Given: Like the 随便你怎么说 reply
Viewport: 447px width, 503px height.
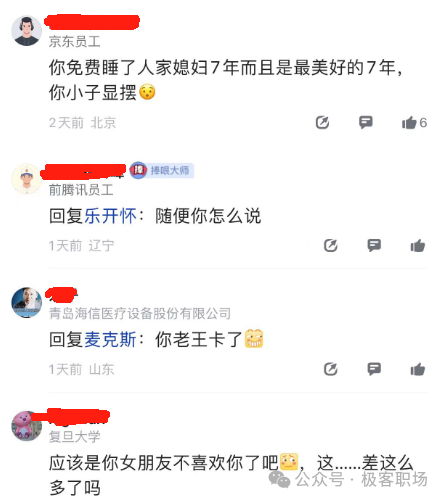Looking at the screenshot, I should [x=418, y=246].
